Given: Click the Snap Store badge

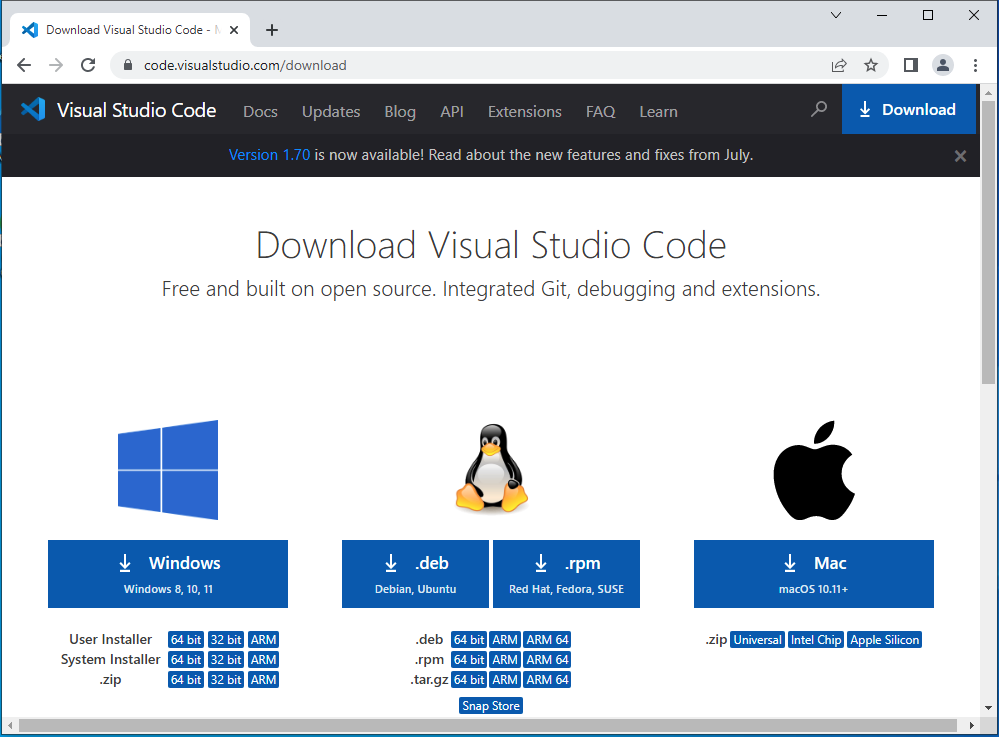Looking at the screenshot, I should (x=490, y=705).
